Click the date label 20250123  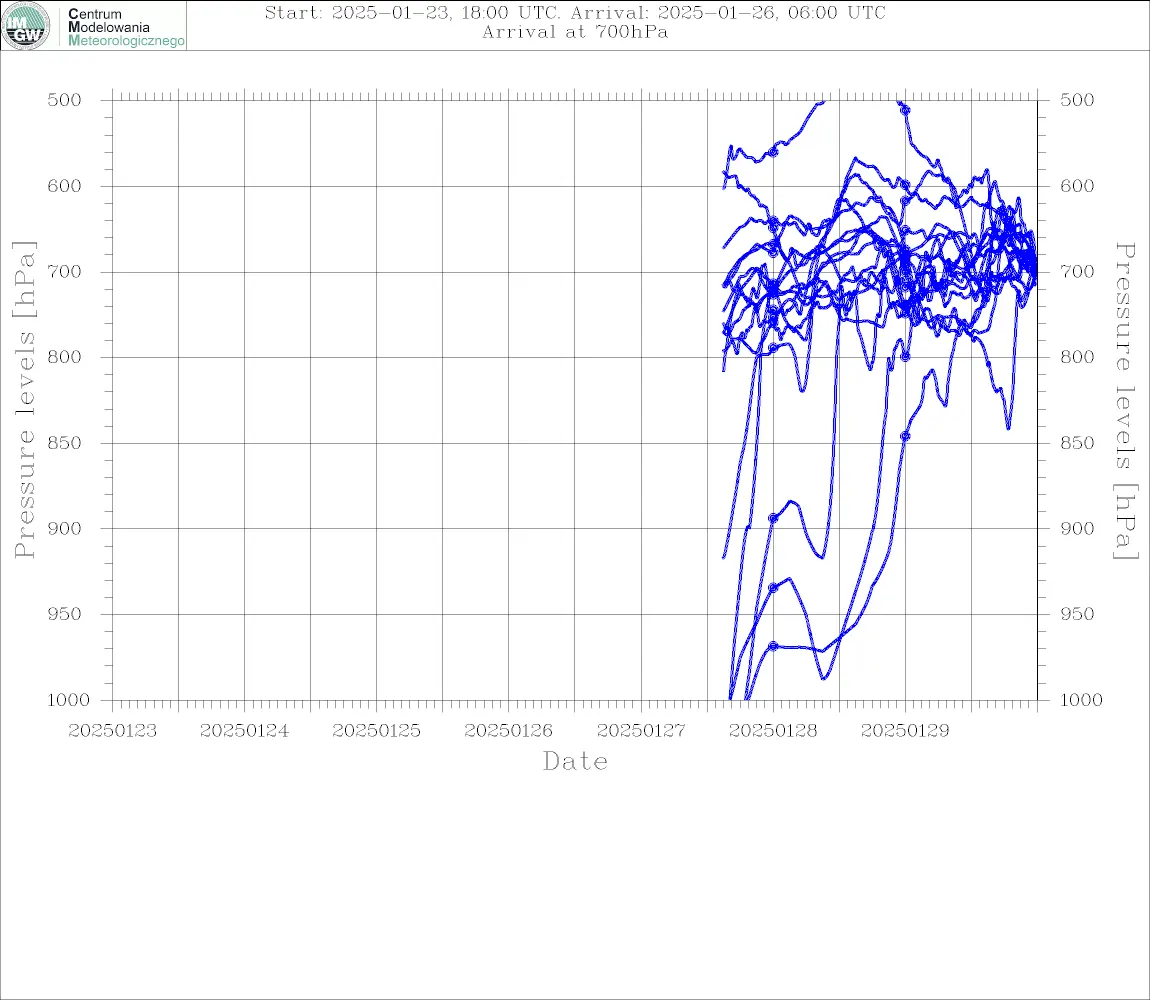pyautogui.click(x=112, y=731)
